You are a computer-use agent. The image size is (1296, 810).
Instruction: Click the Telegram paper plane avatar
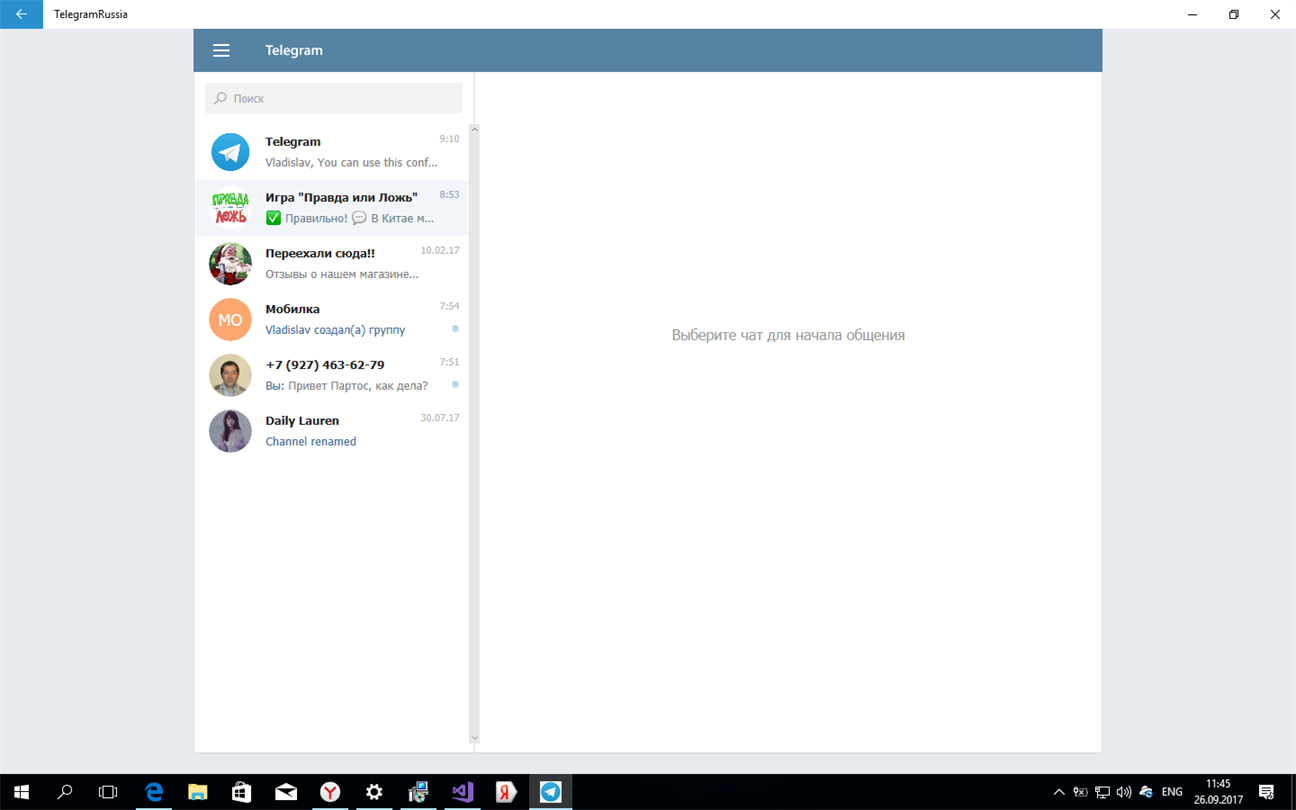click(x=230, y=152)
